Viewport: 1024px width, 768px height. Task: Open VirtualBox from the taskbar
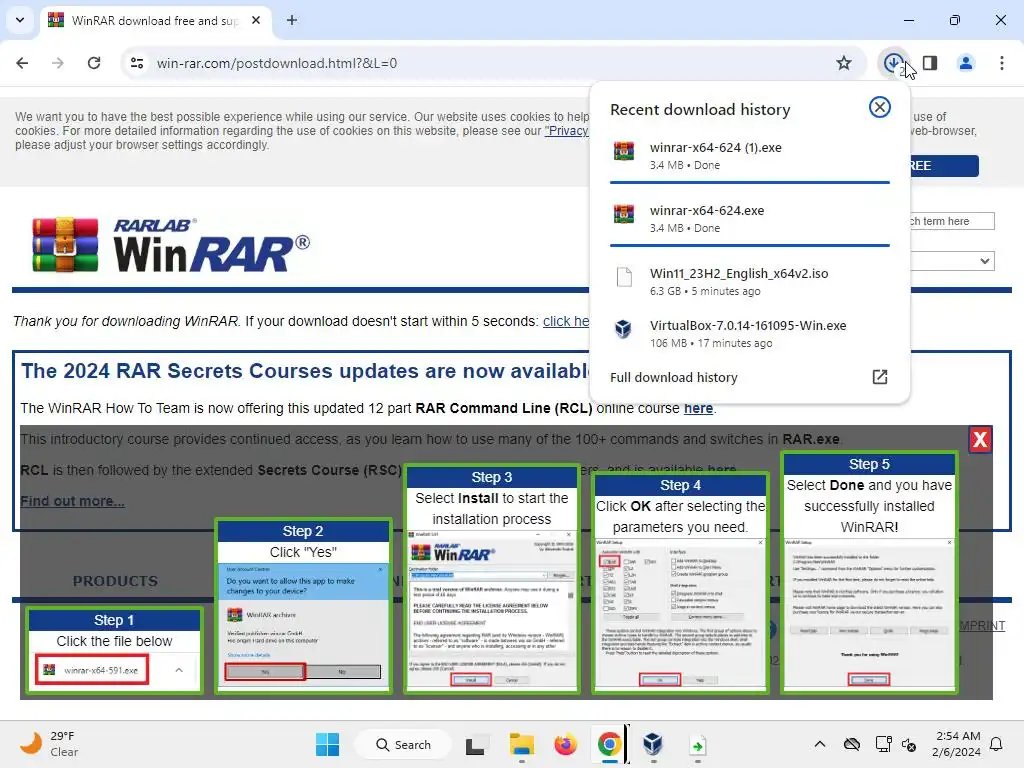(653, 744)
